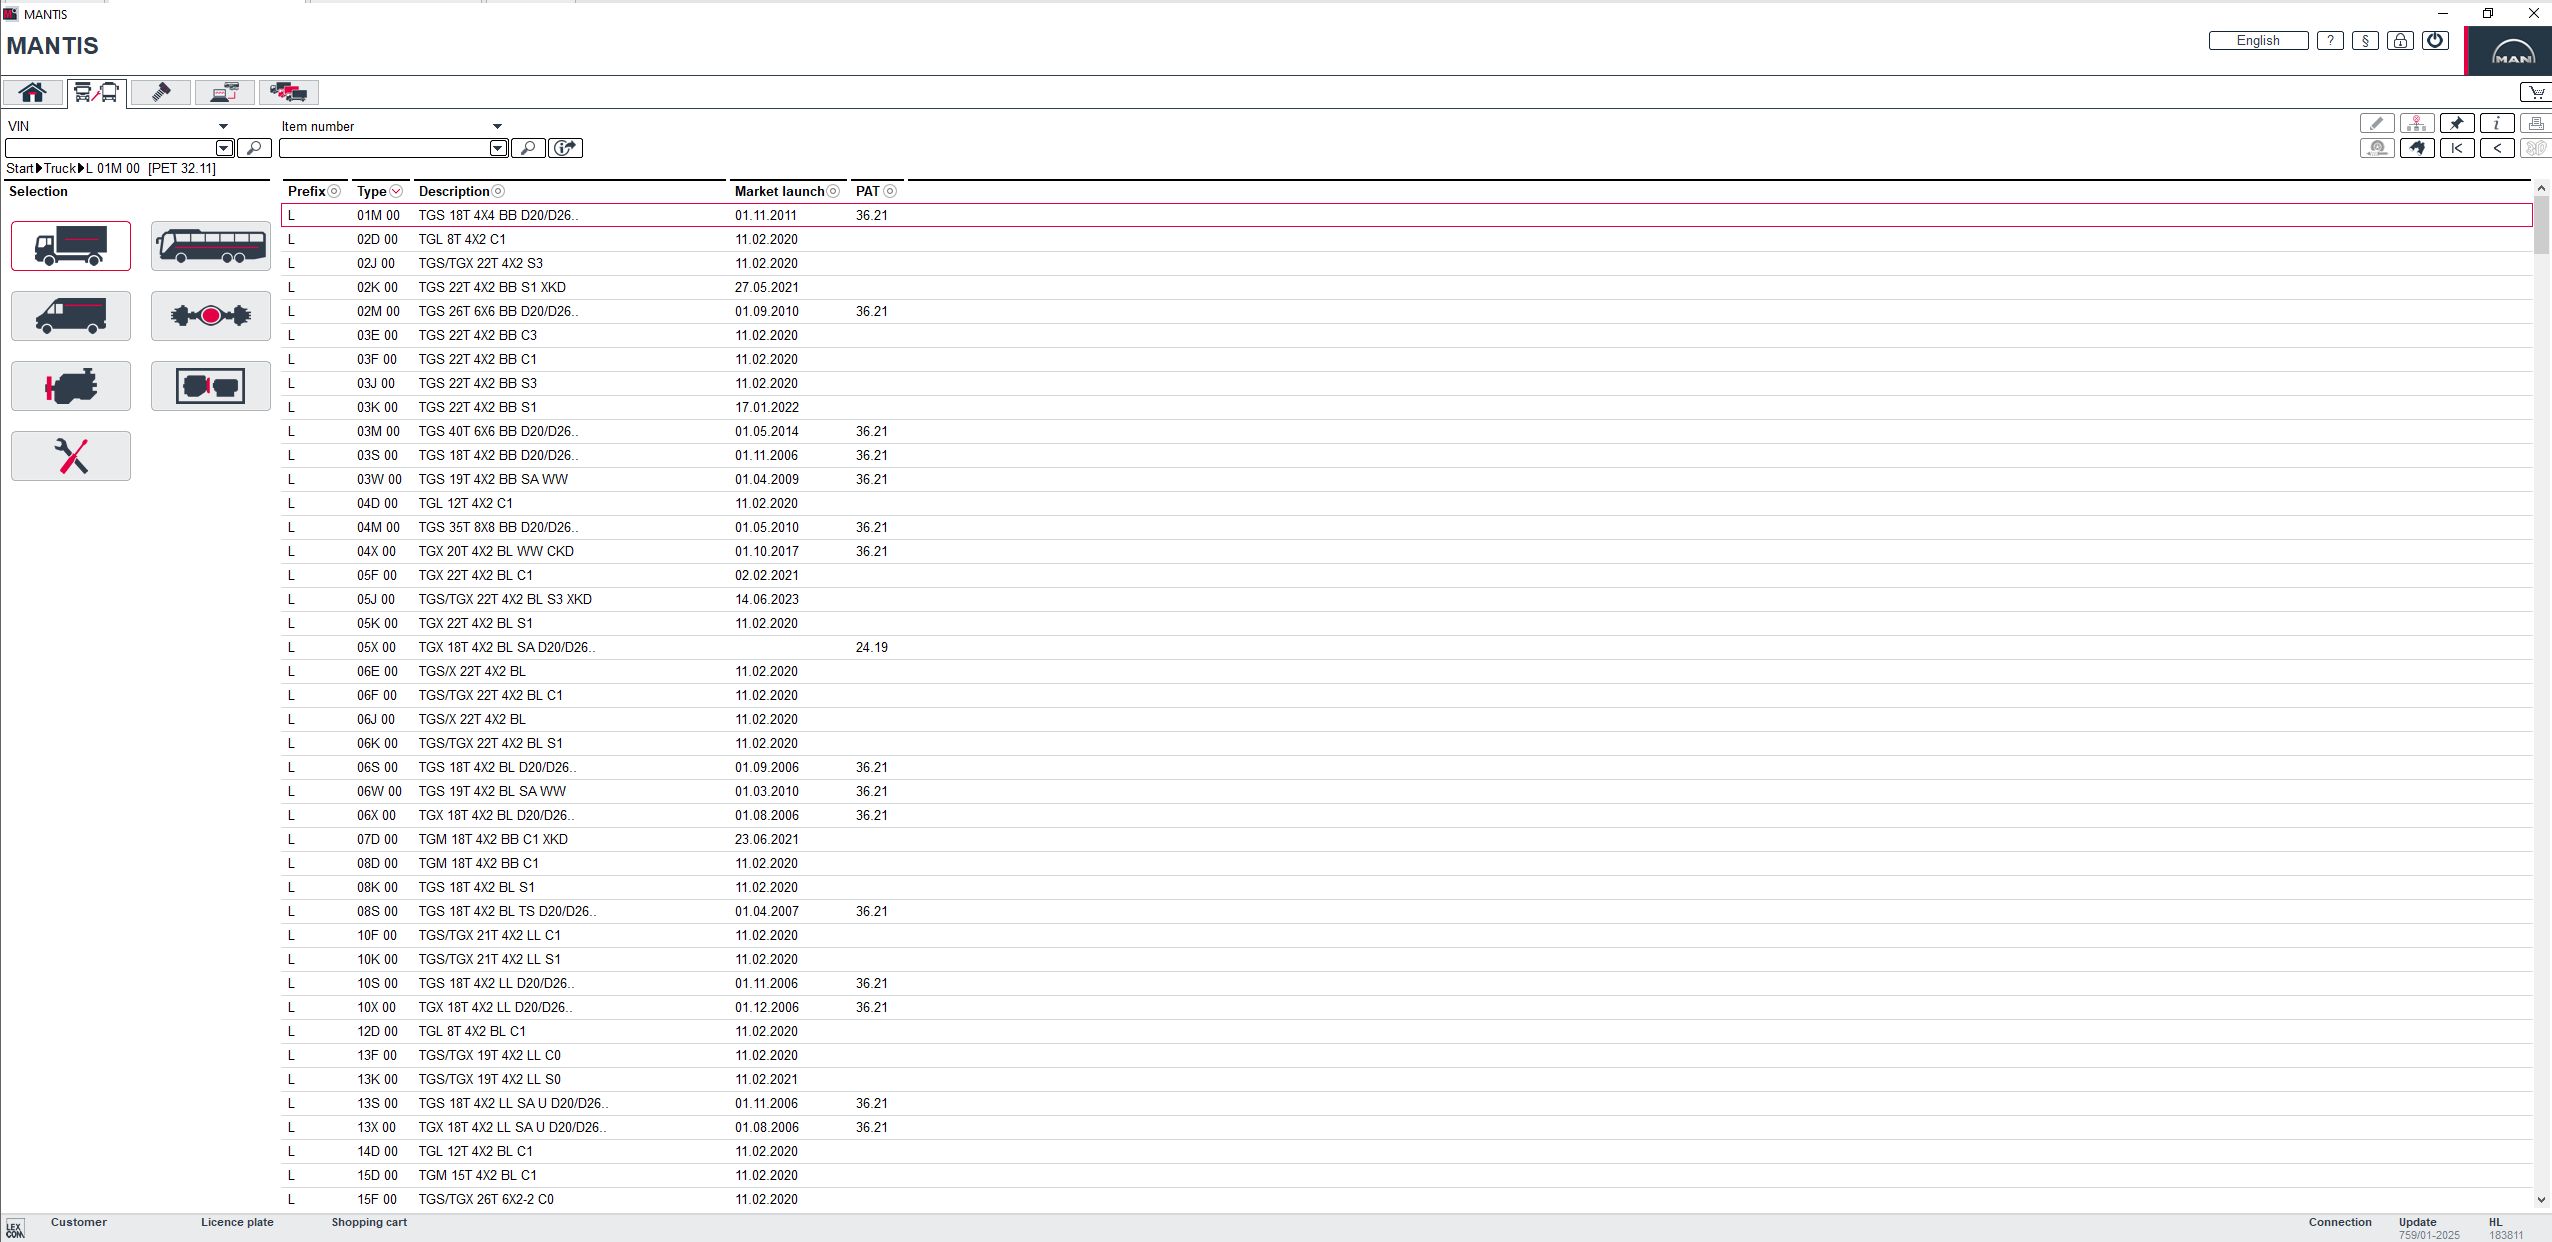
Task: Click Truck in the breadcrumb path
Action: [x=60, y=168]
